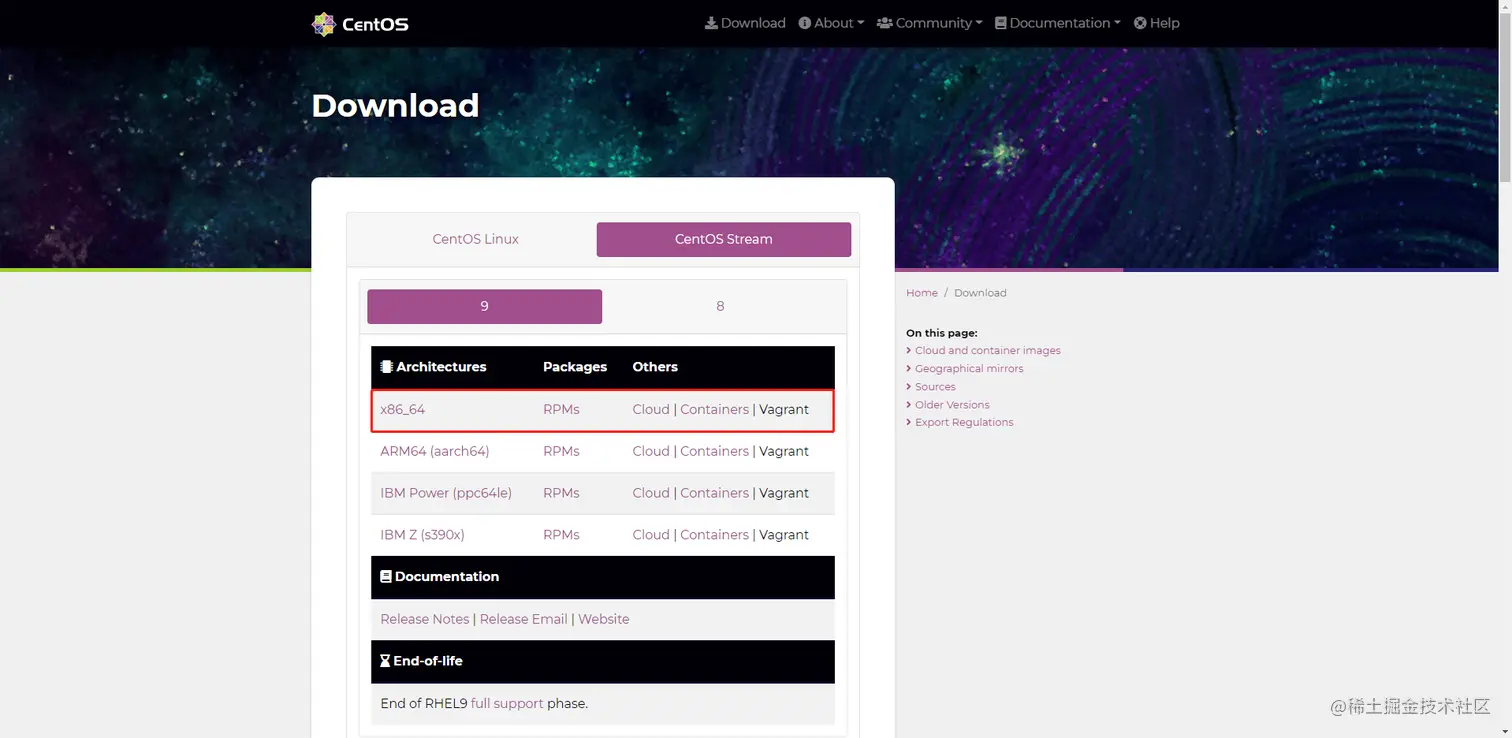Click Vagrant in the IBM Power row
This screenshot has width=1512, height=738.
784,493
